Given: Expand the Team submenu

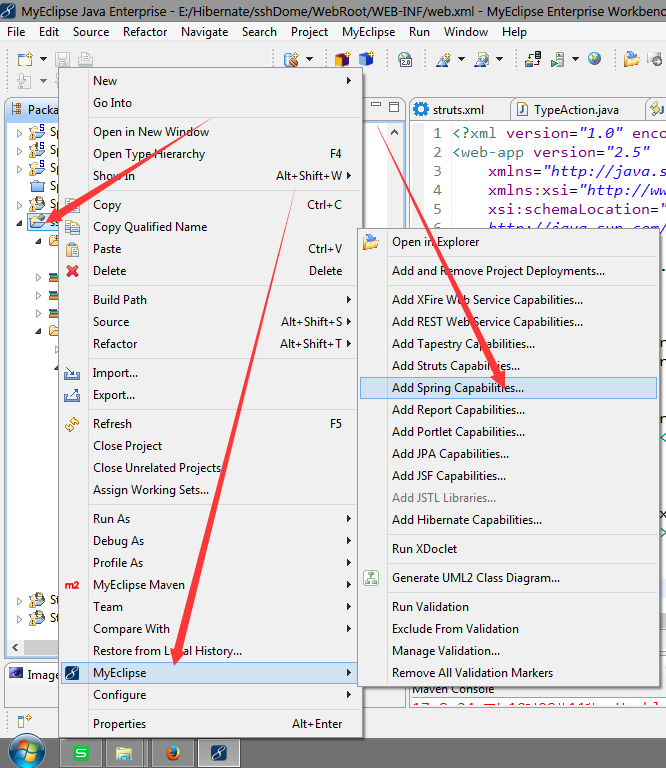Looking at the screenshot, I should [349, 607].
